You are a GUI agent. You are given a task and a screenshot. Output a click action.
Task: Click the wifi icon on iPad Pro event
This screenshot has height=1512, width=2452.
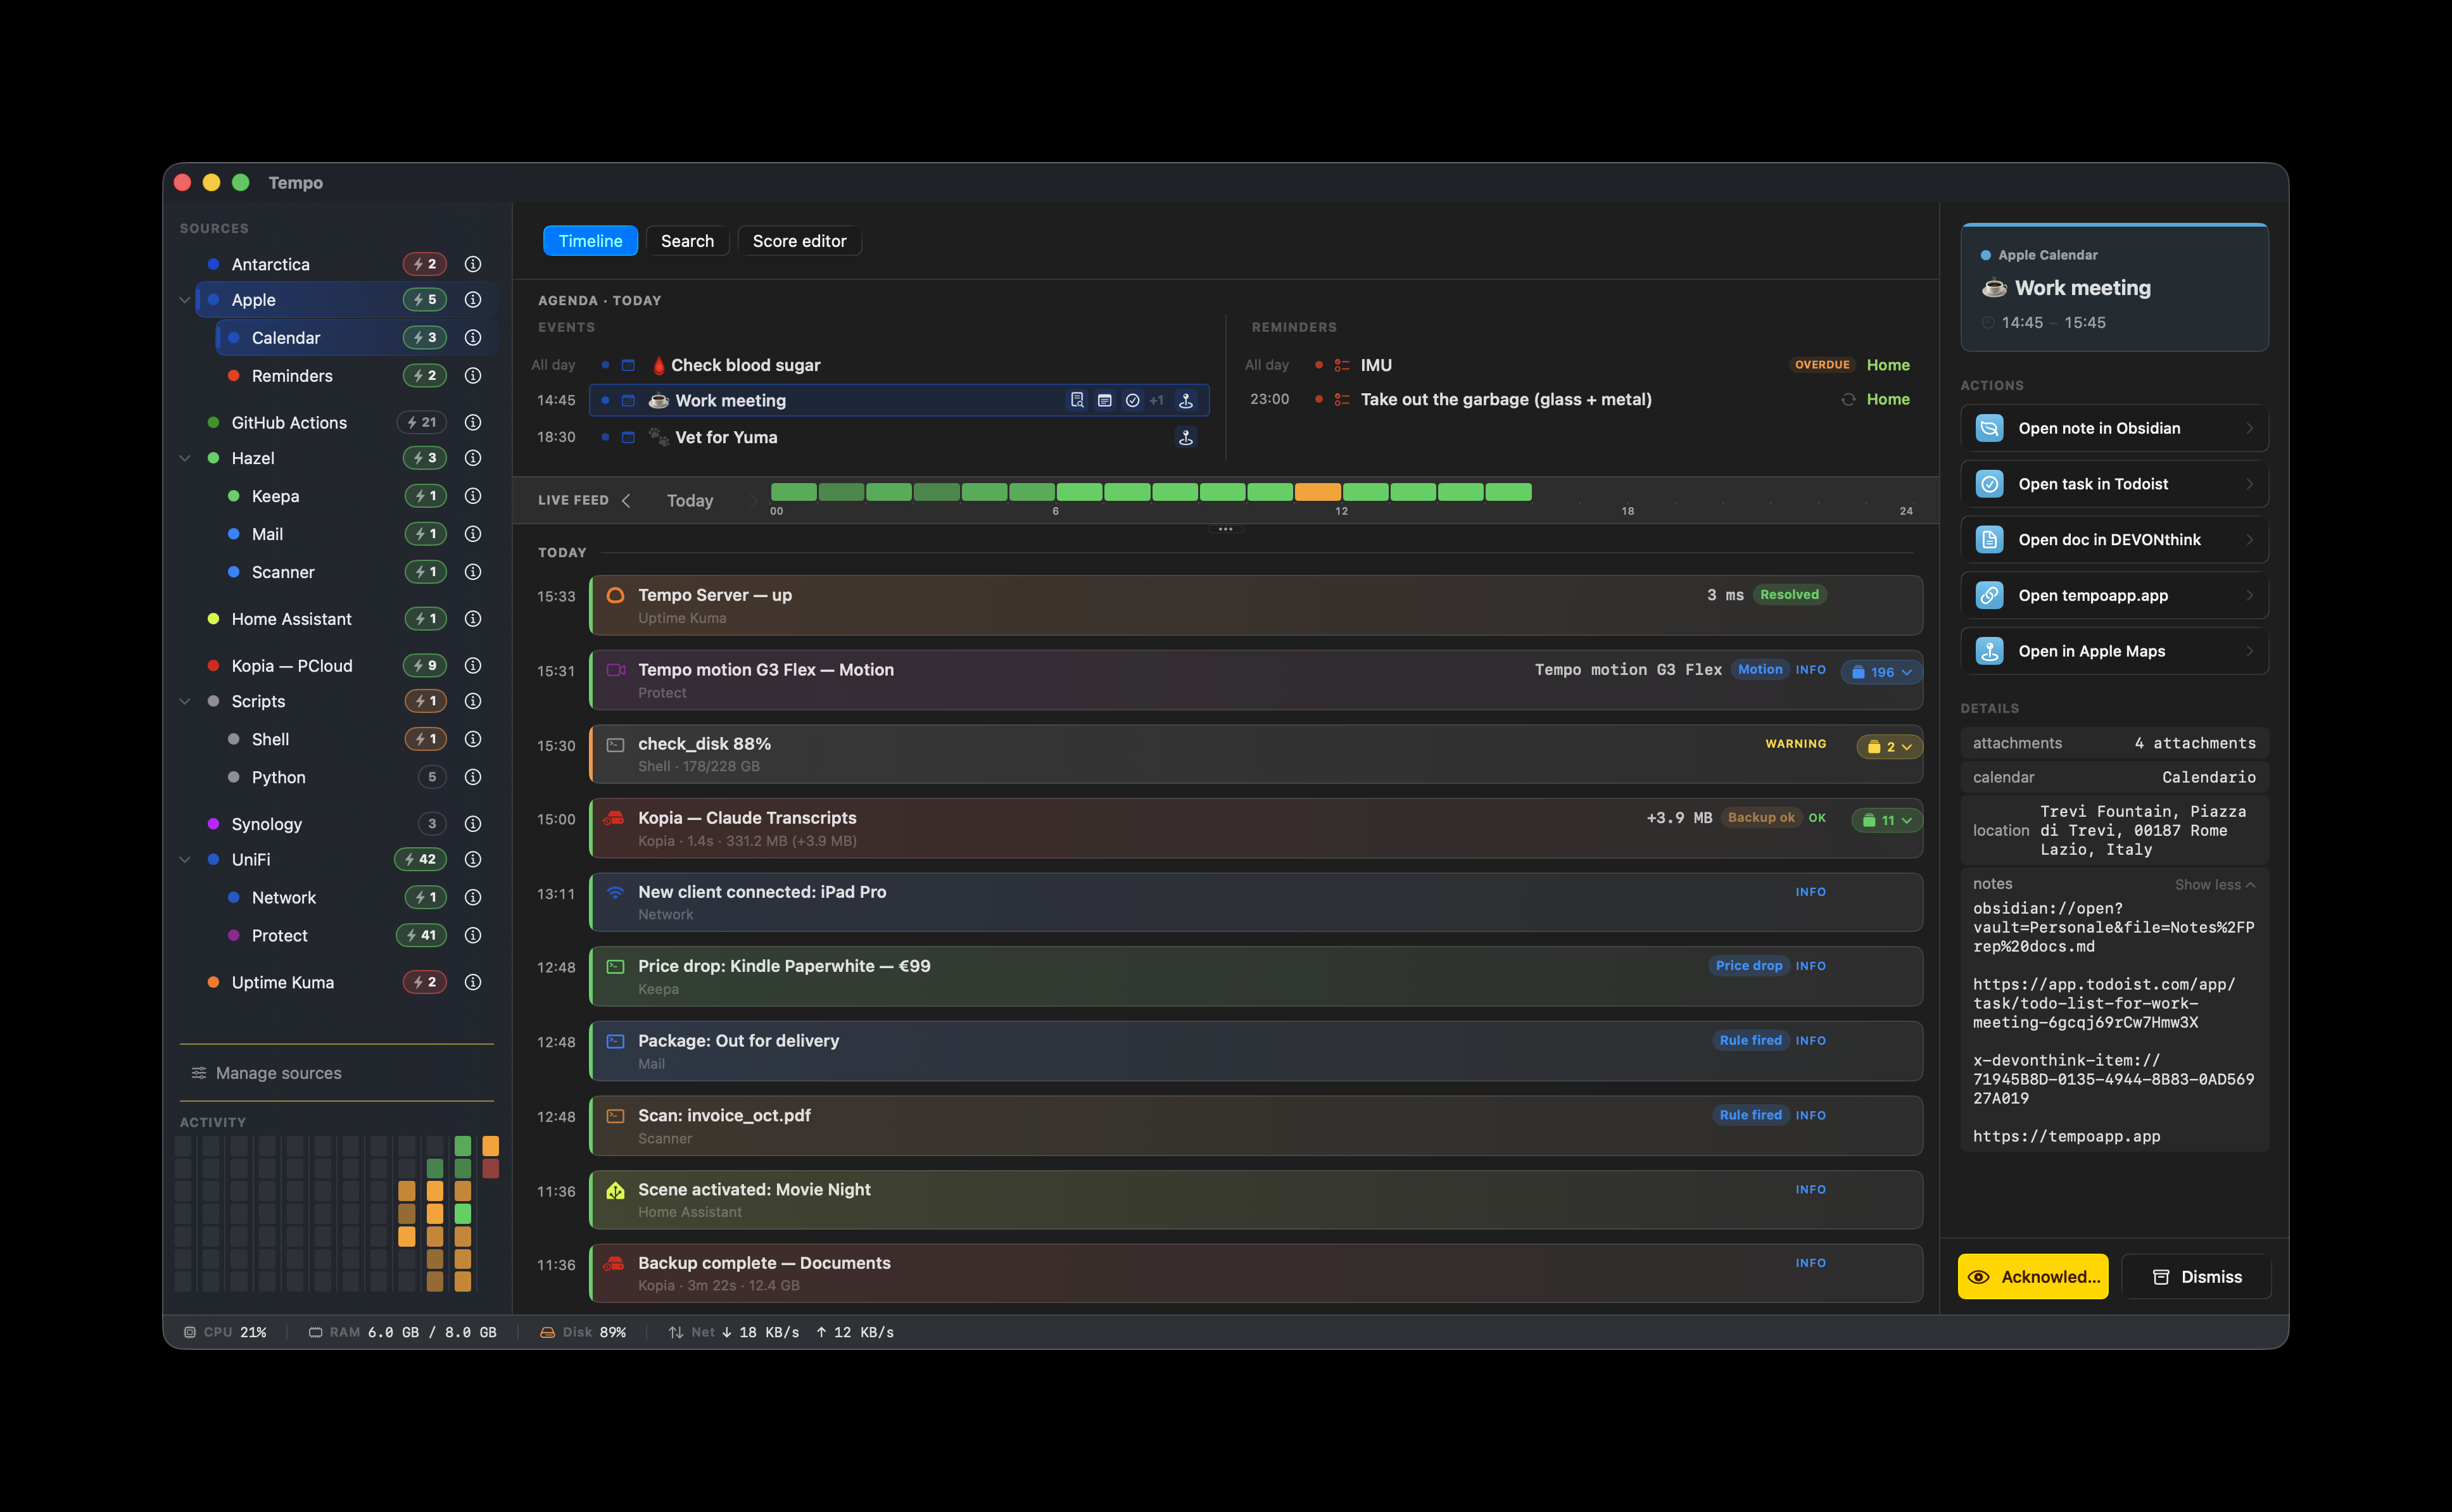point(616,892)
